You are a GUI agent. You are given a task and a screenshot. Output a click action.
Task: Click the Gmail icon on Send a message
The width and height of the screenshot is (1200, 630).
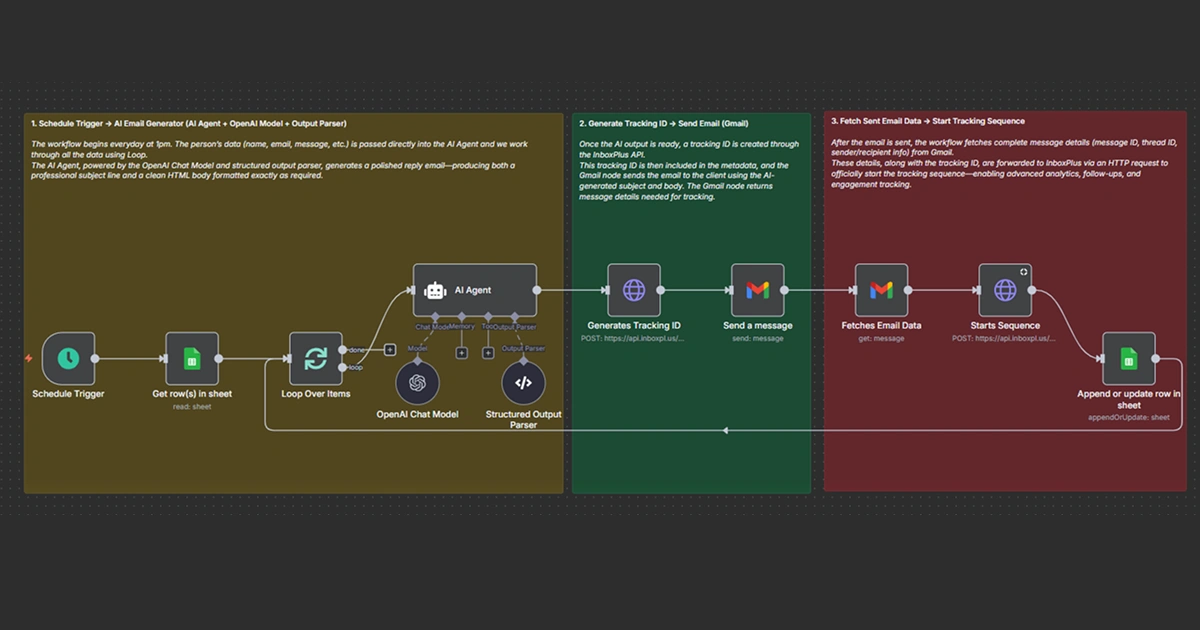click(x=758, y=290)
